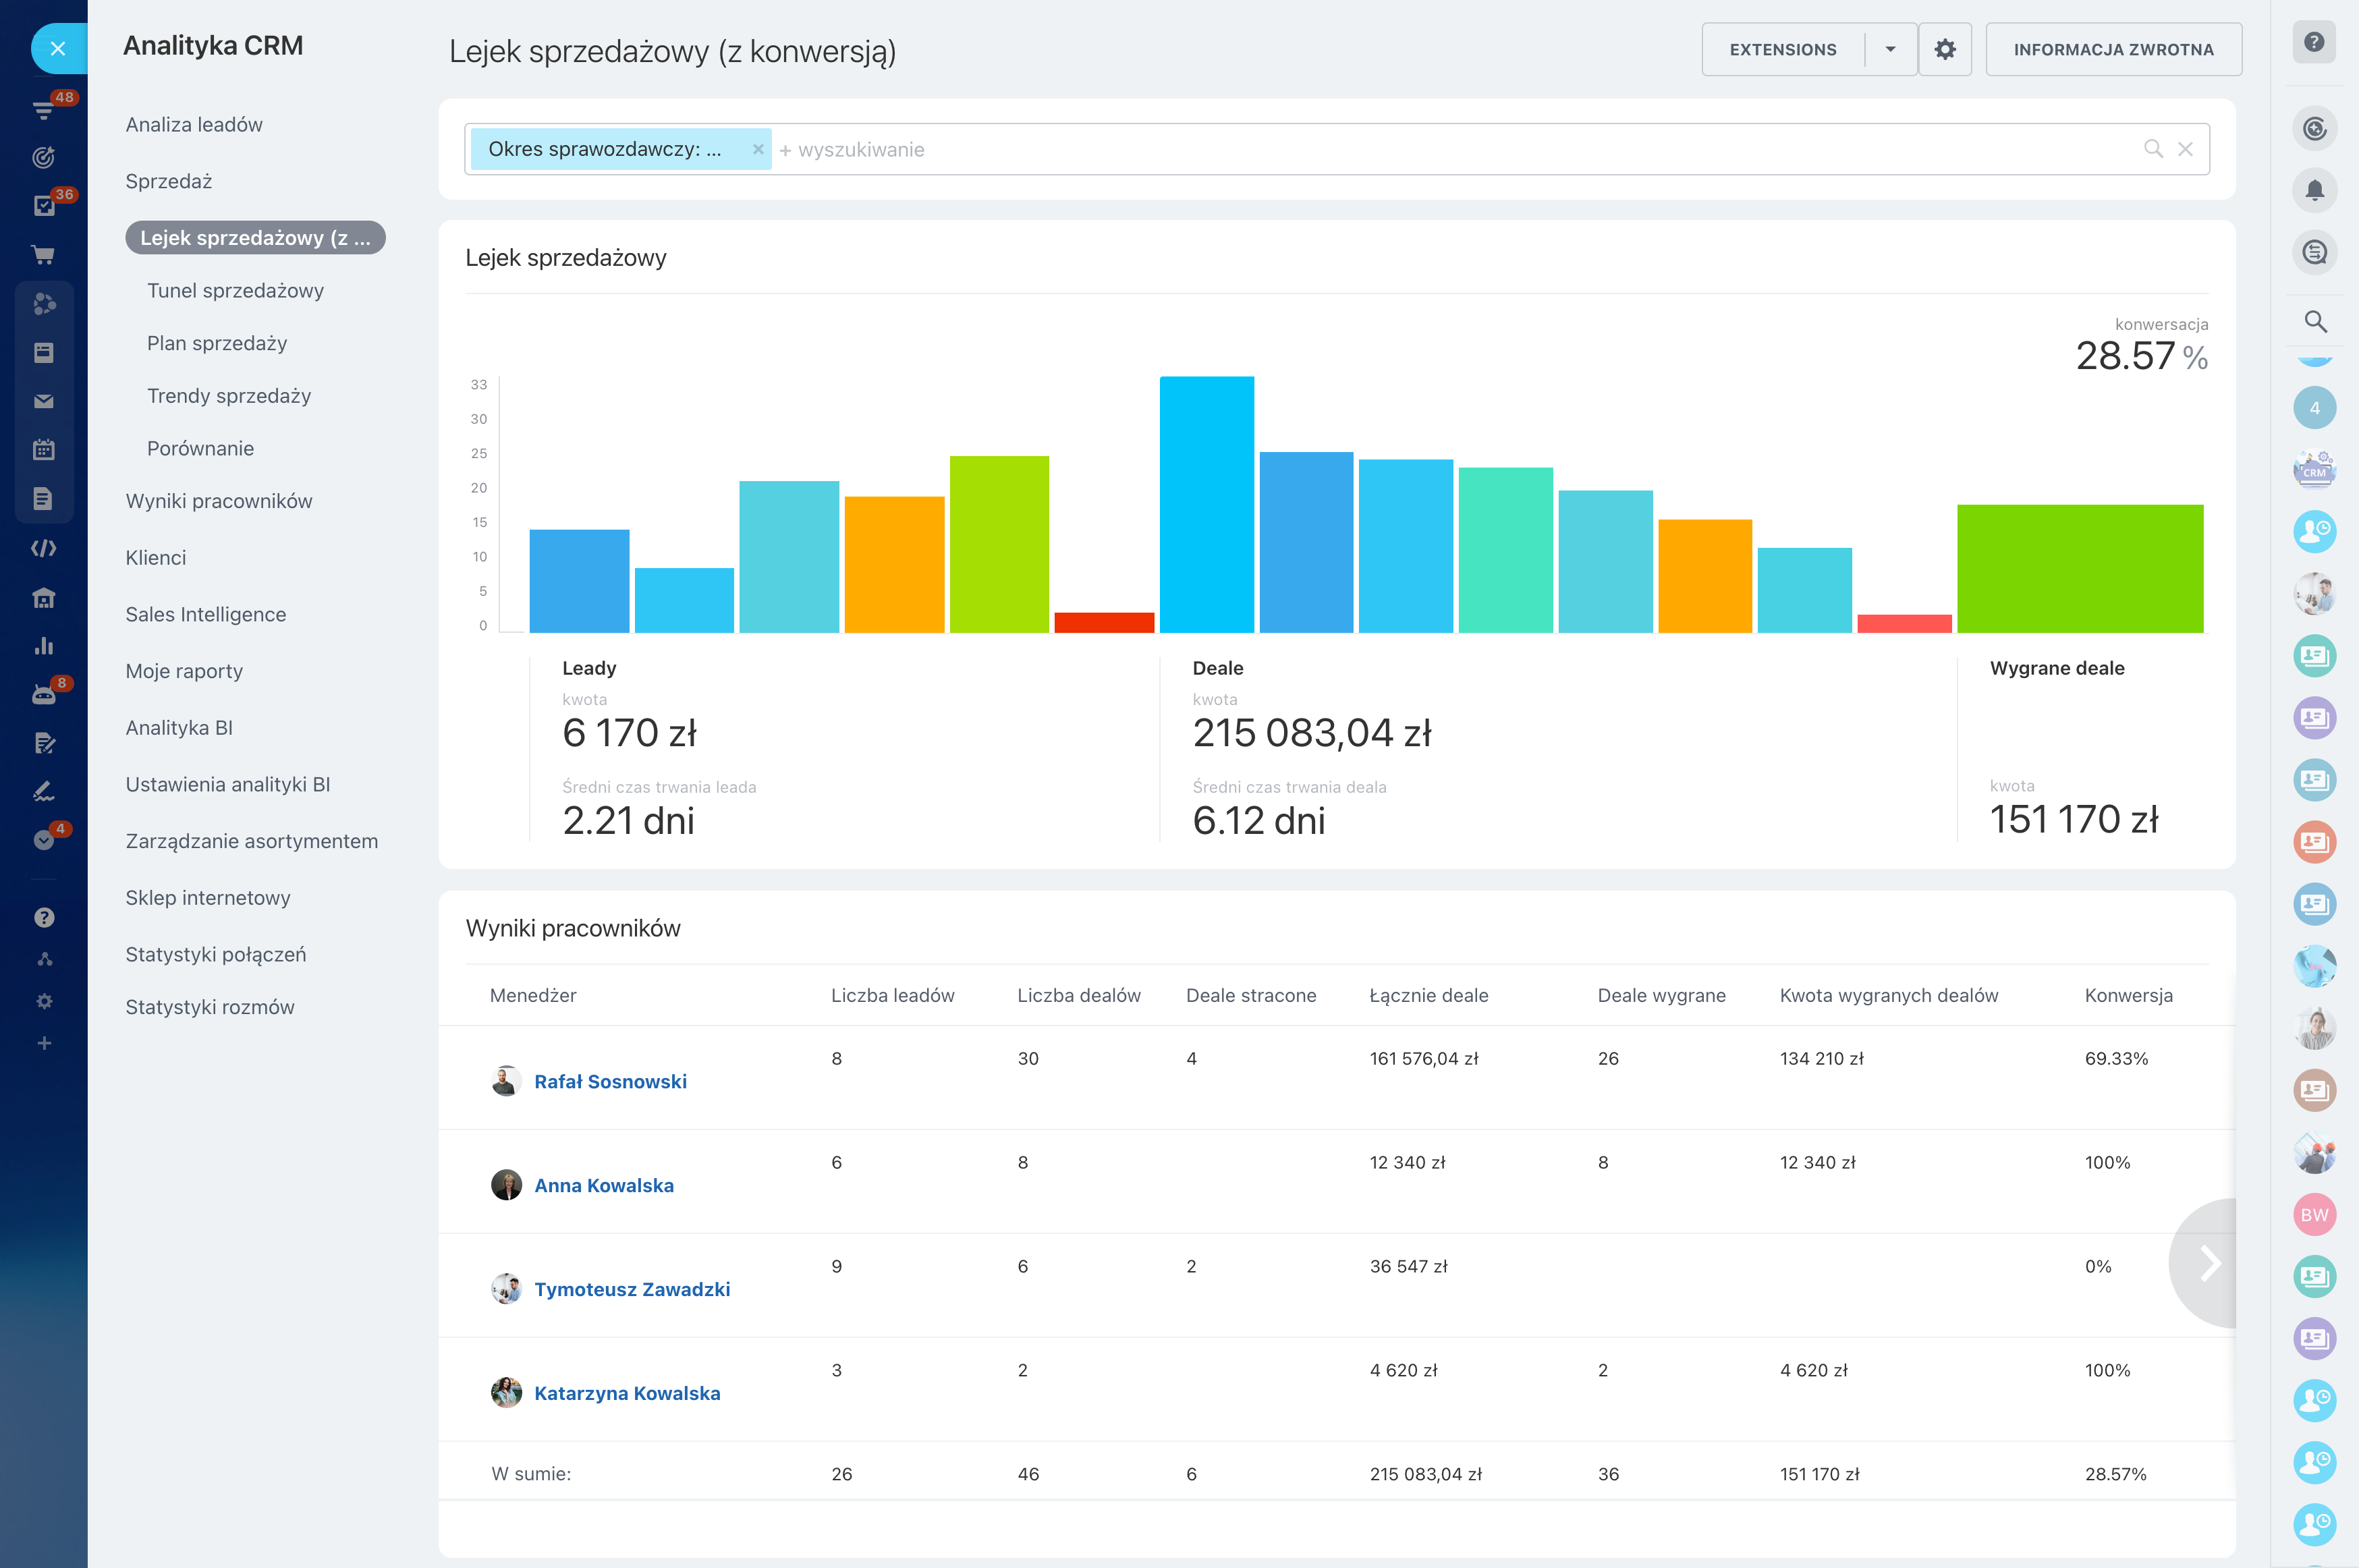
Task: Open Tunel sprzedażowy menu item
Action: tap(235, 290)
